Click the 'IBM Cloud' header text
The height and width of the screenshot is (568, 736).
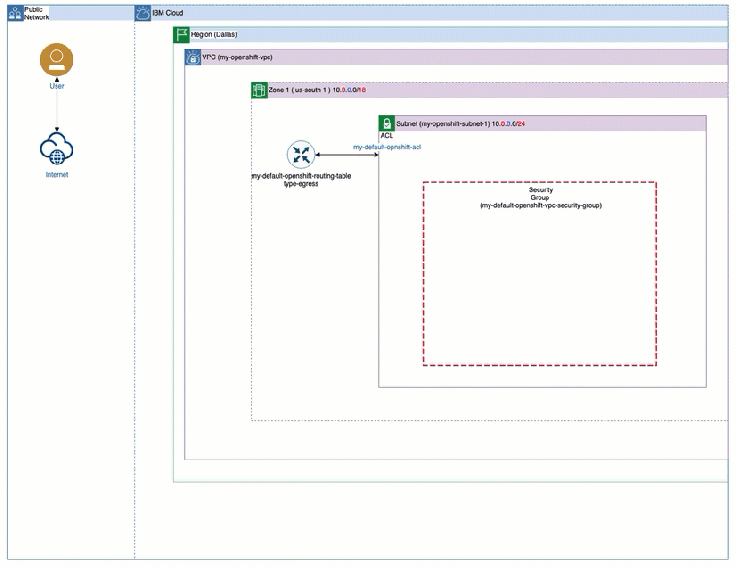[168, 13]
